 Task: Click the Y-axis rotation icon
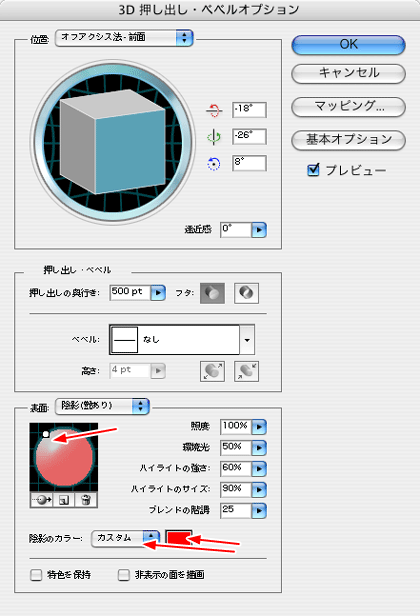[214, 137]
